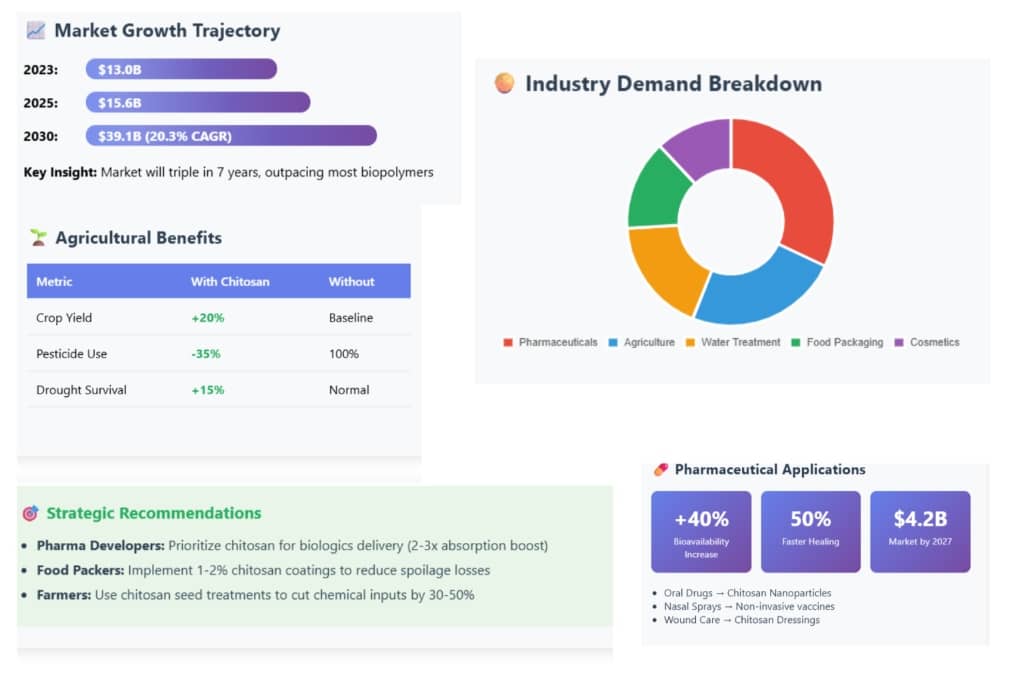
Task: Click the pill icon beside Pharmaceutical Applications
Action: point(660,469)
